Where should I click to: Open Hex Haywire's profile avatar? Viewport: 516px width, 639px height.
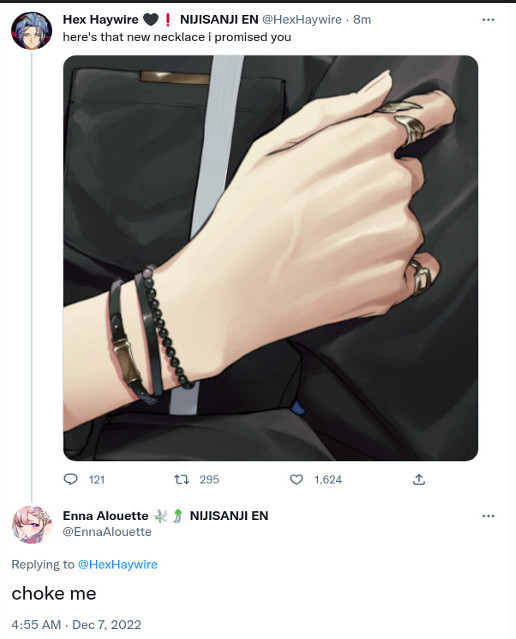[x=31, y=31]
